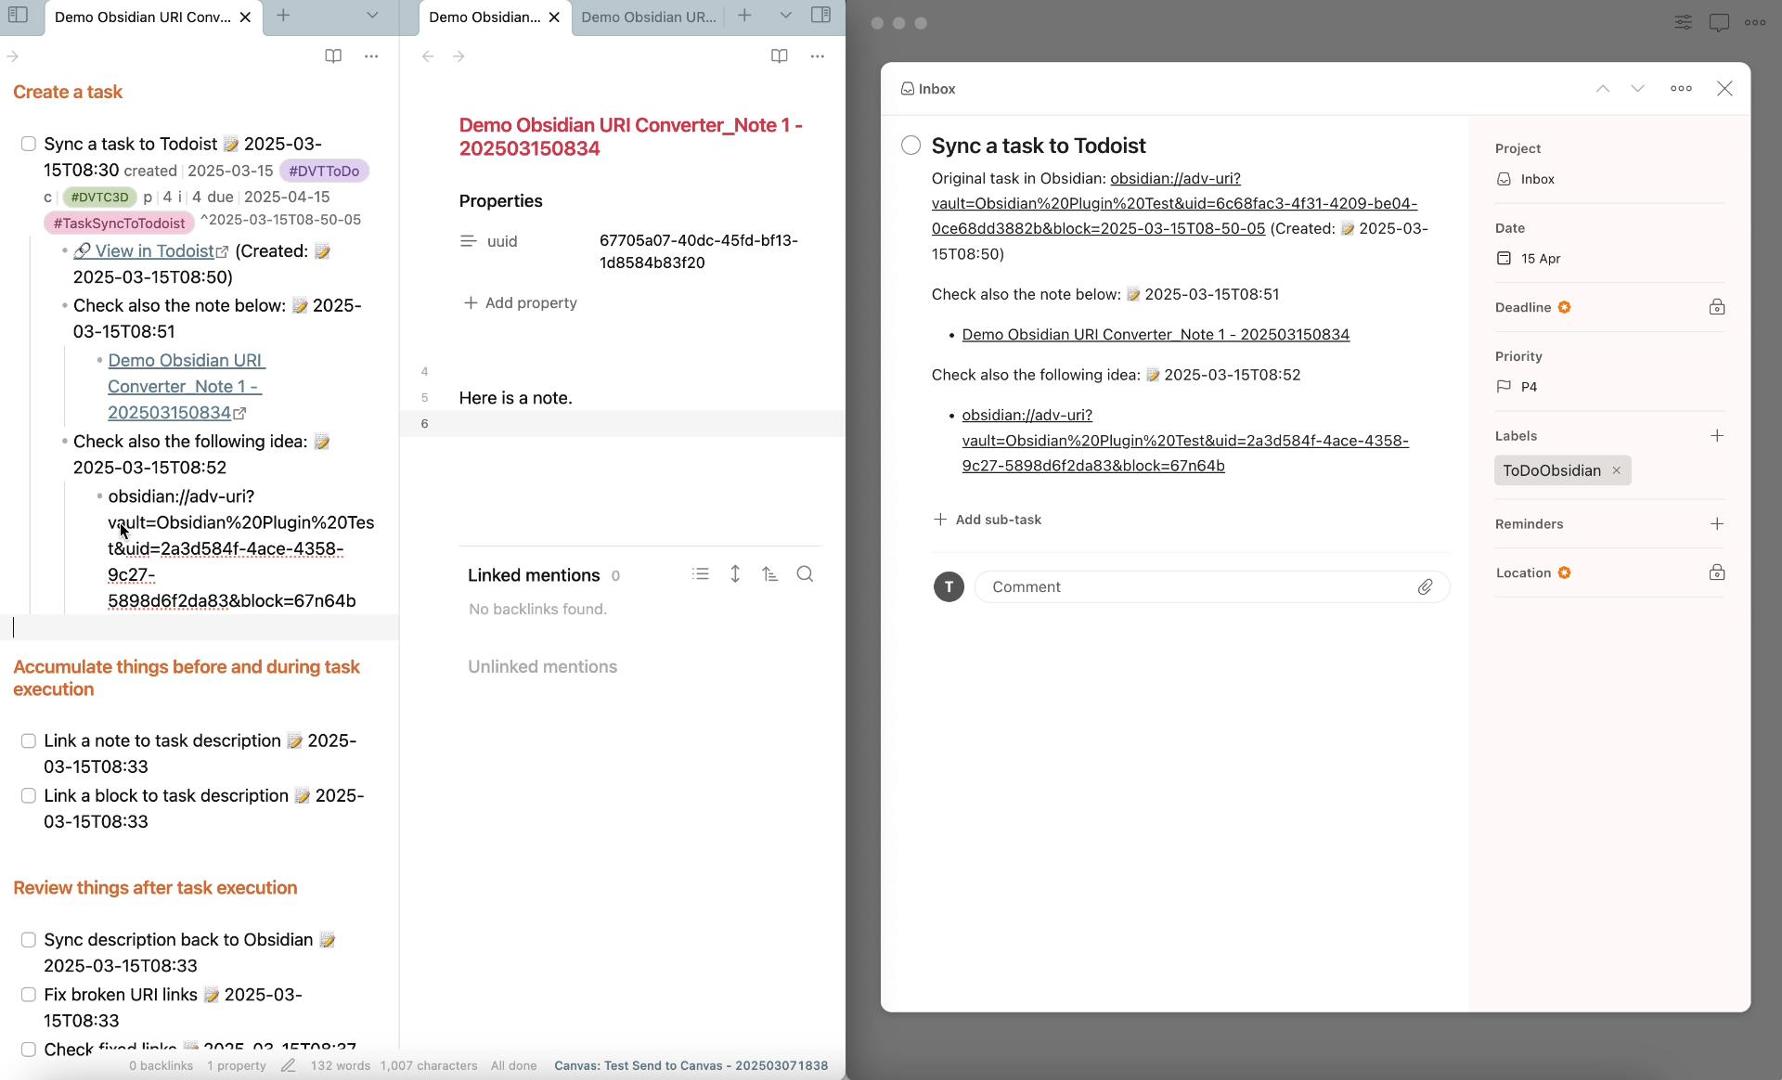Click the #TaskSyncToTodoist tag
1782x1080 pixels.
pyautogui.click(x=119, y=223)
